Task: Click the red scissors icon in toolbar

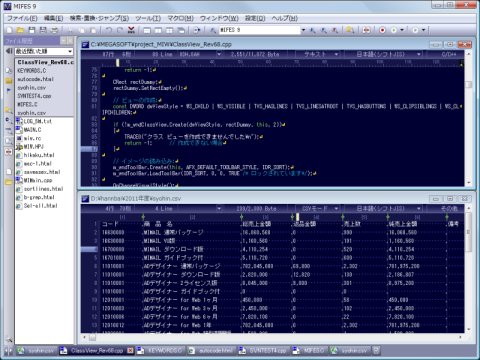Action: click(x=131, y=30)
